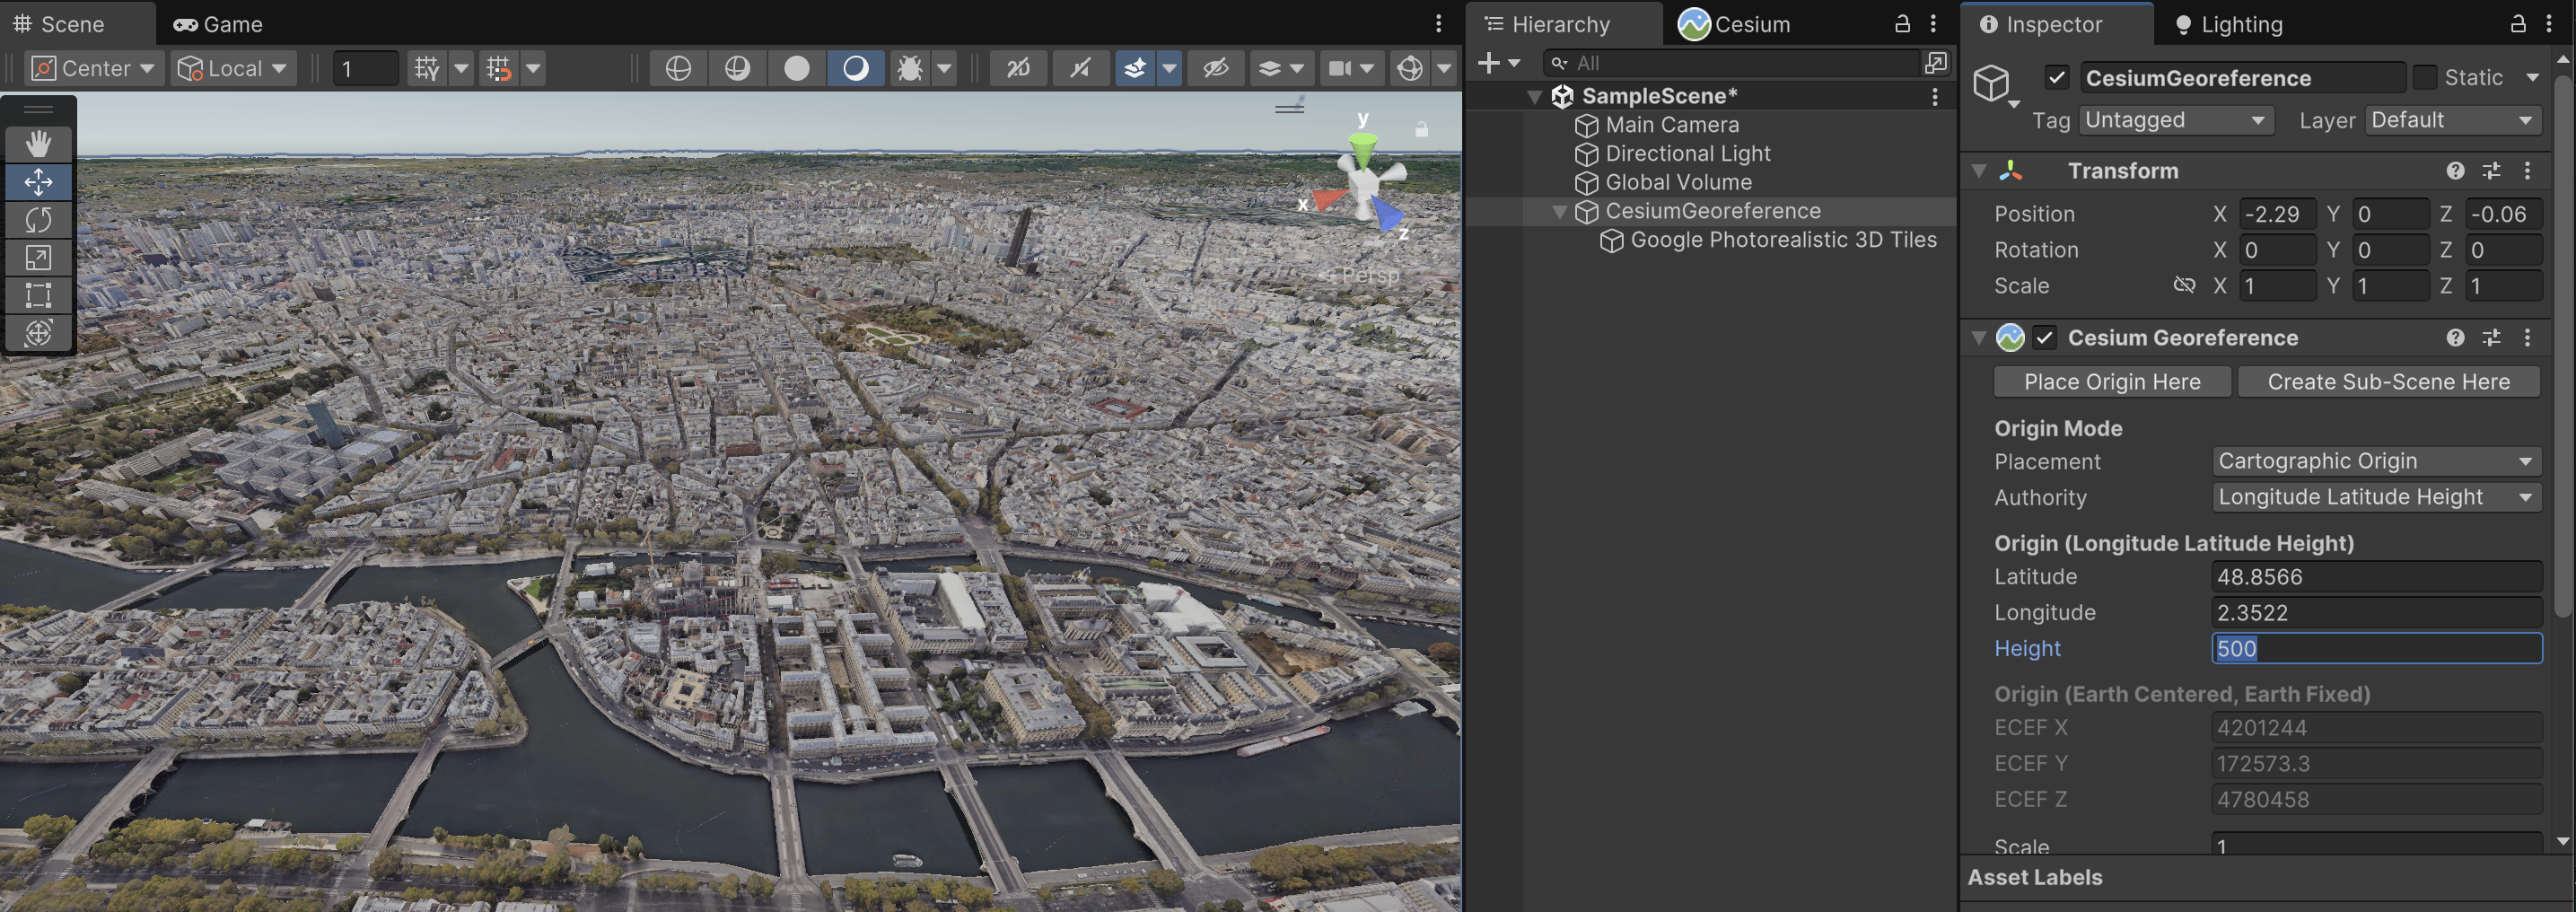The image size is (2576, 912).
Task: Click the Latitude input field
Action: [x=2376, y=577]
